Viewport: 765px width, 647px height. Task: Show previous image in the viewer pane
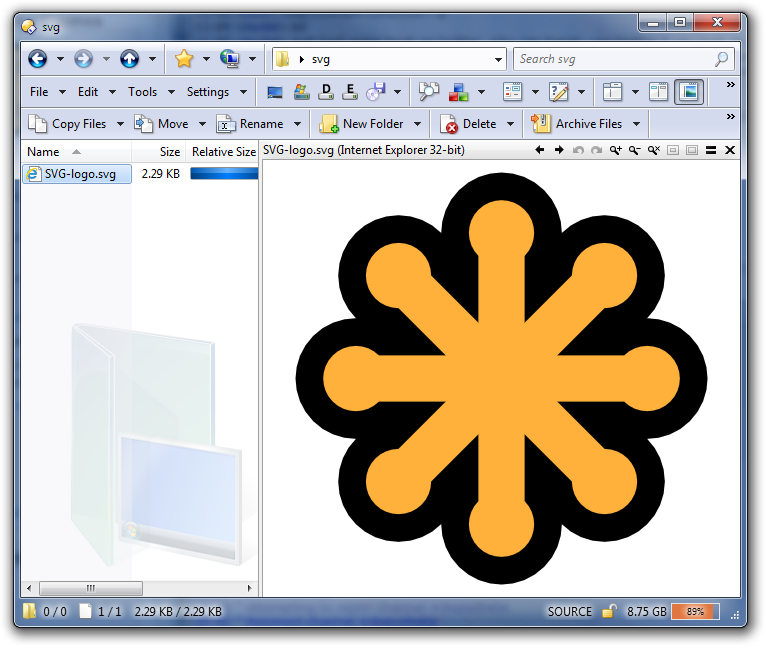click(540, 150)
